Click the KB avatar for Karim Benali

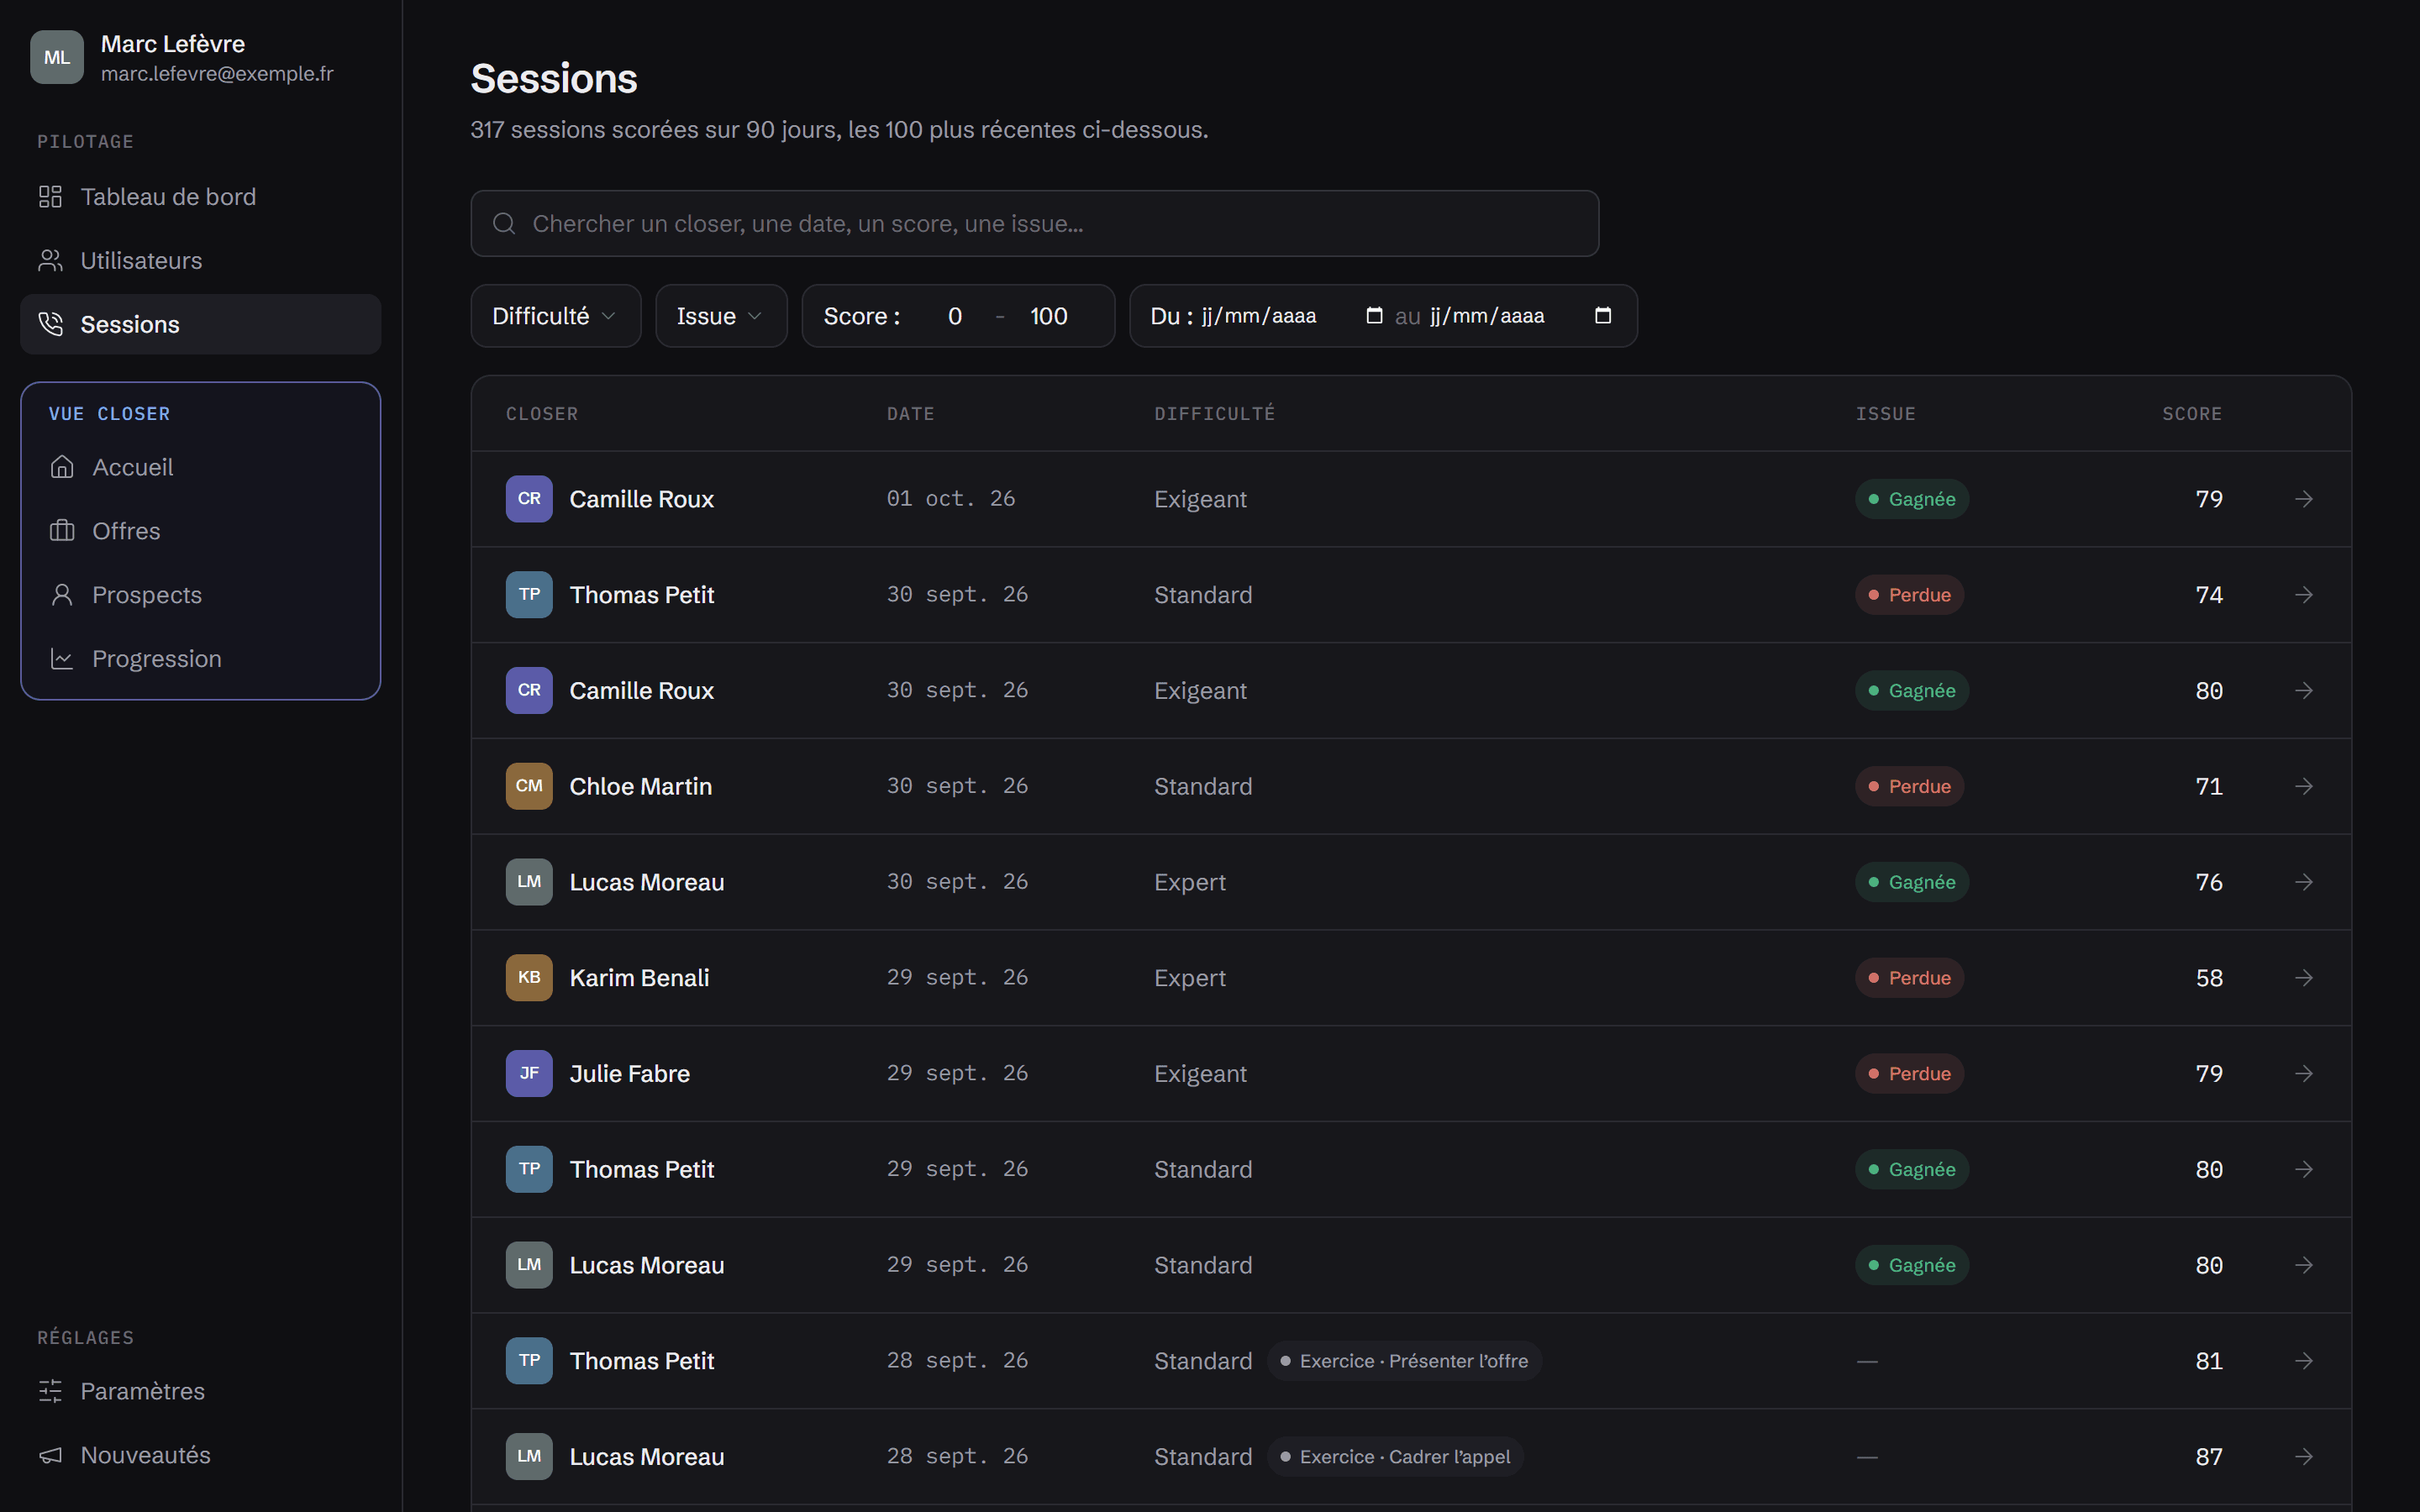point(529,978)
